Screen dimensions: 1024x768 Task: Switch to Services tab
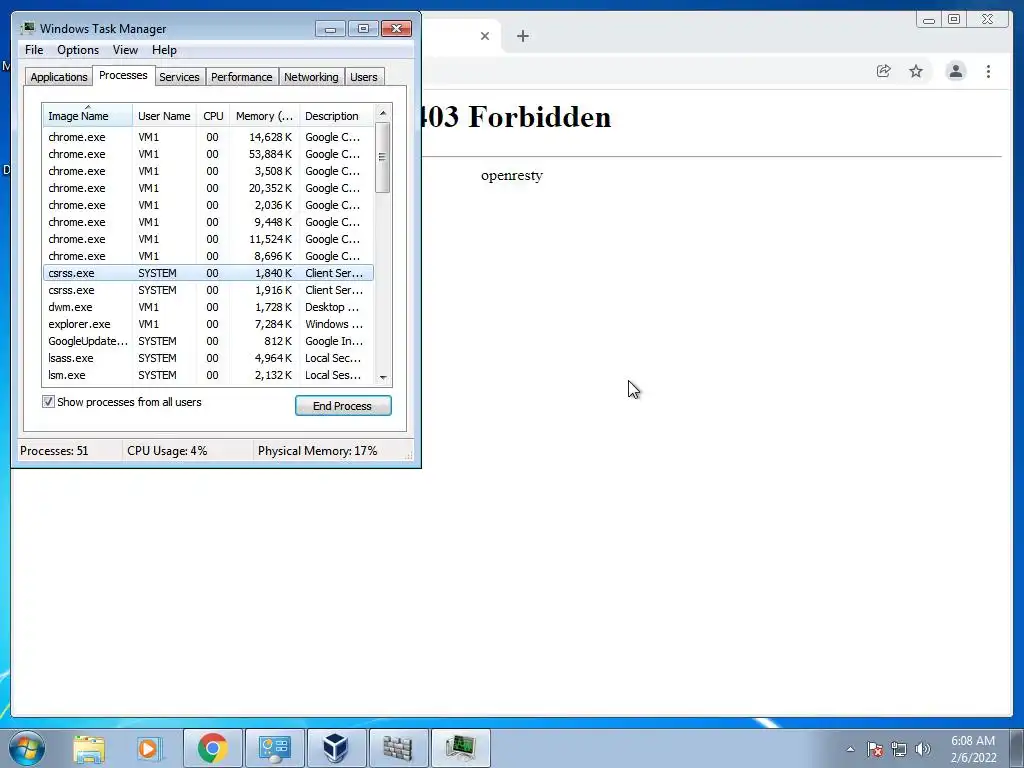click(x=179, y=77)
